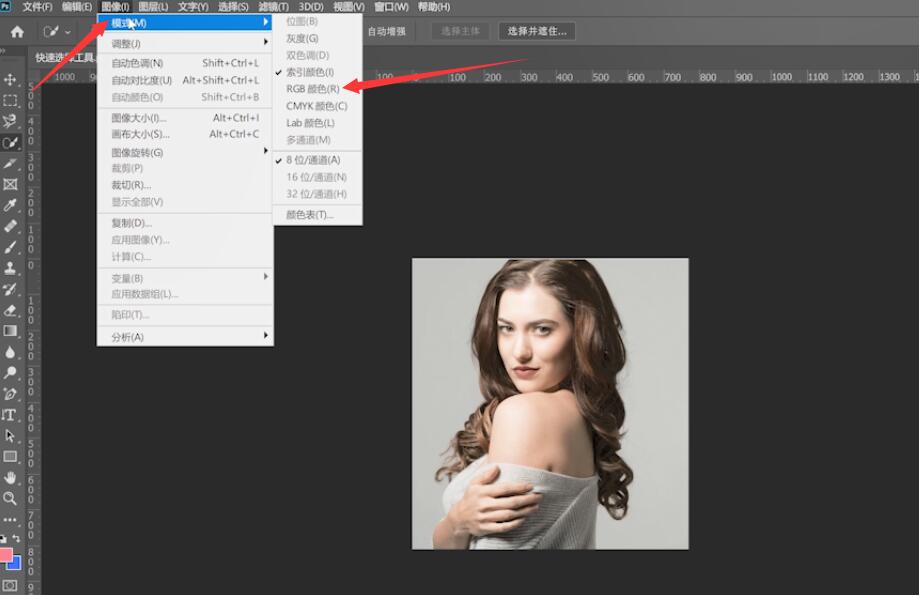The width and height of the screenshot is (919, 595).
Task: Select the Zoom tool
Action: pyautogui.click(x=10, y=498)
